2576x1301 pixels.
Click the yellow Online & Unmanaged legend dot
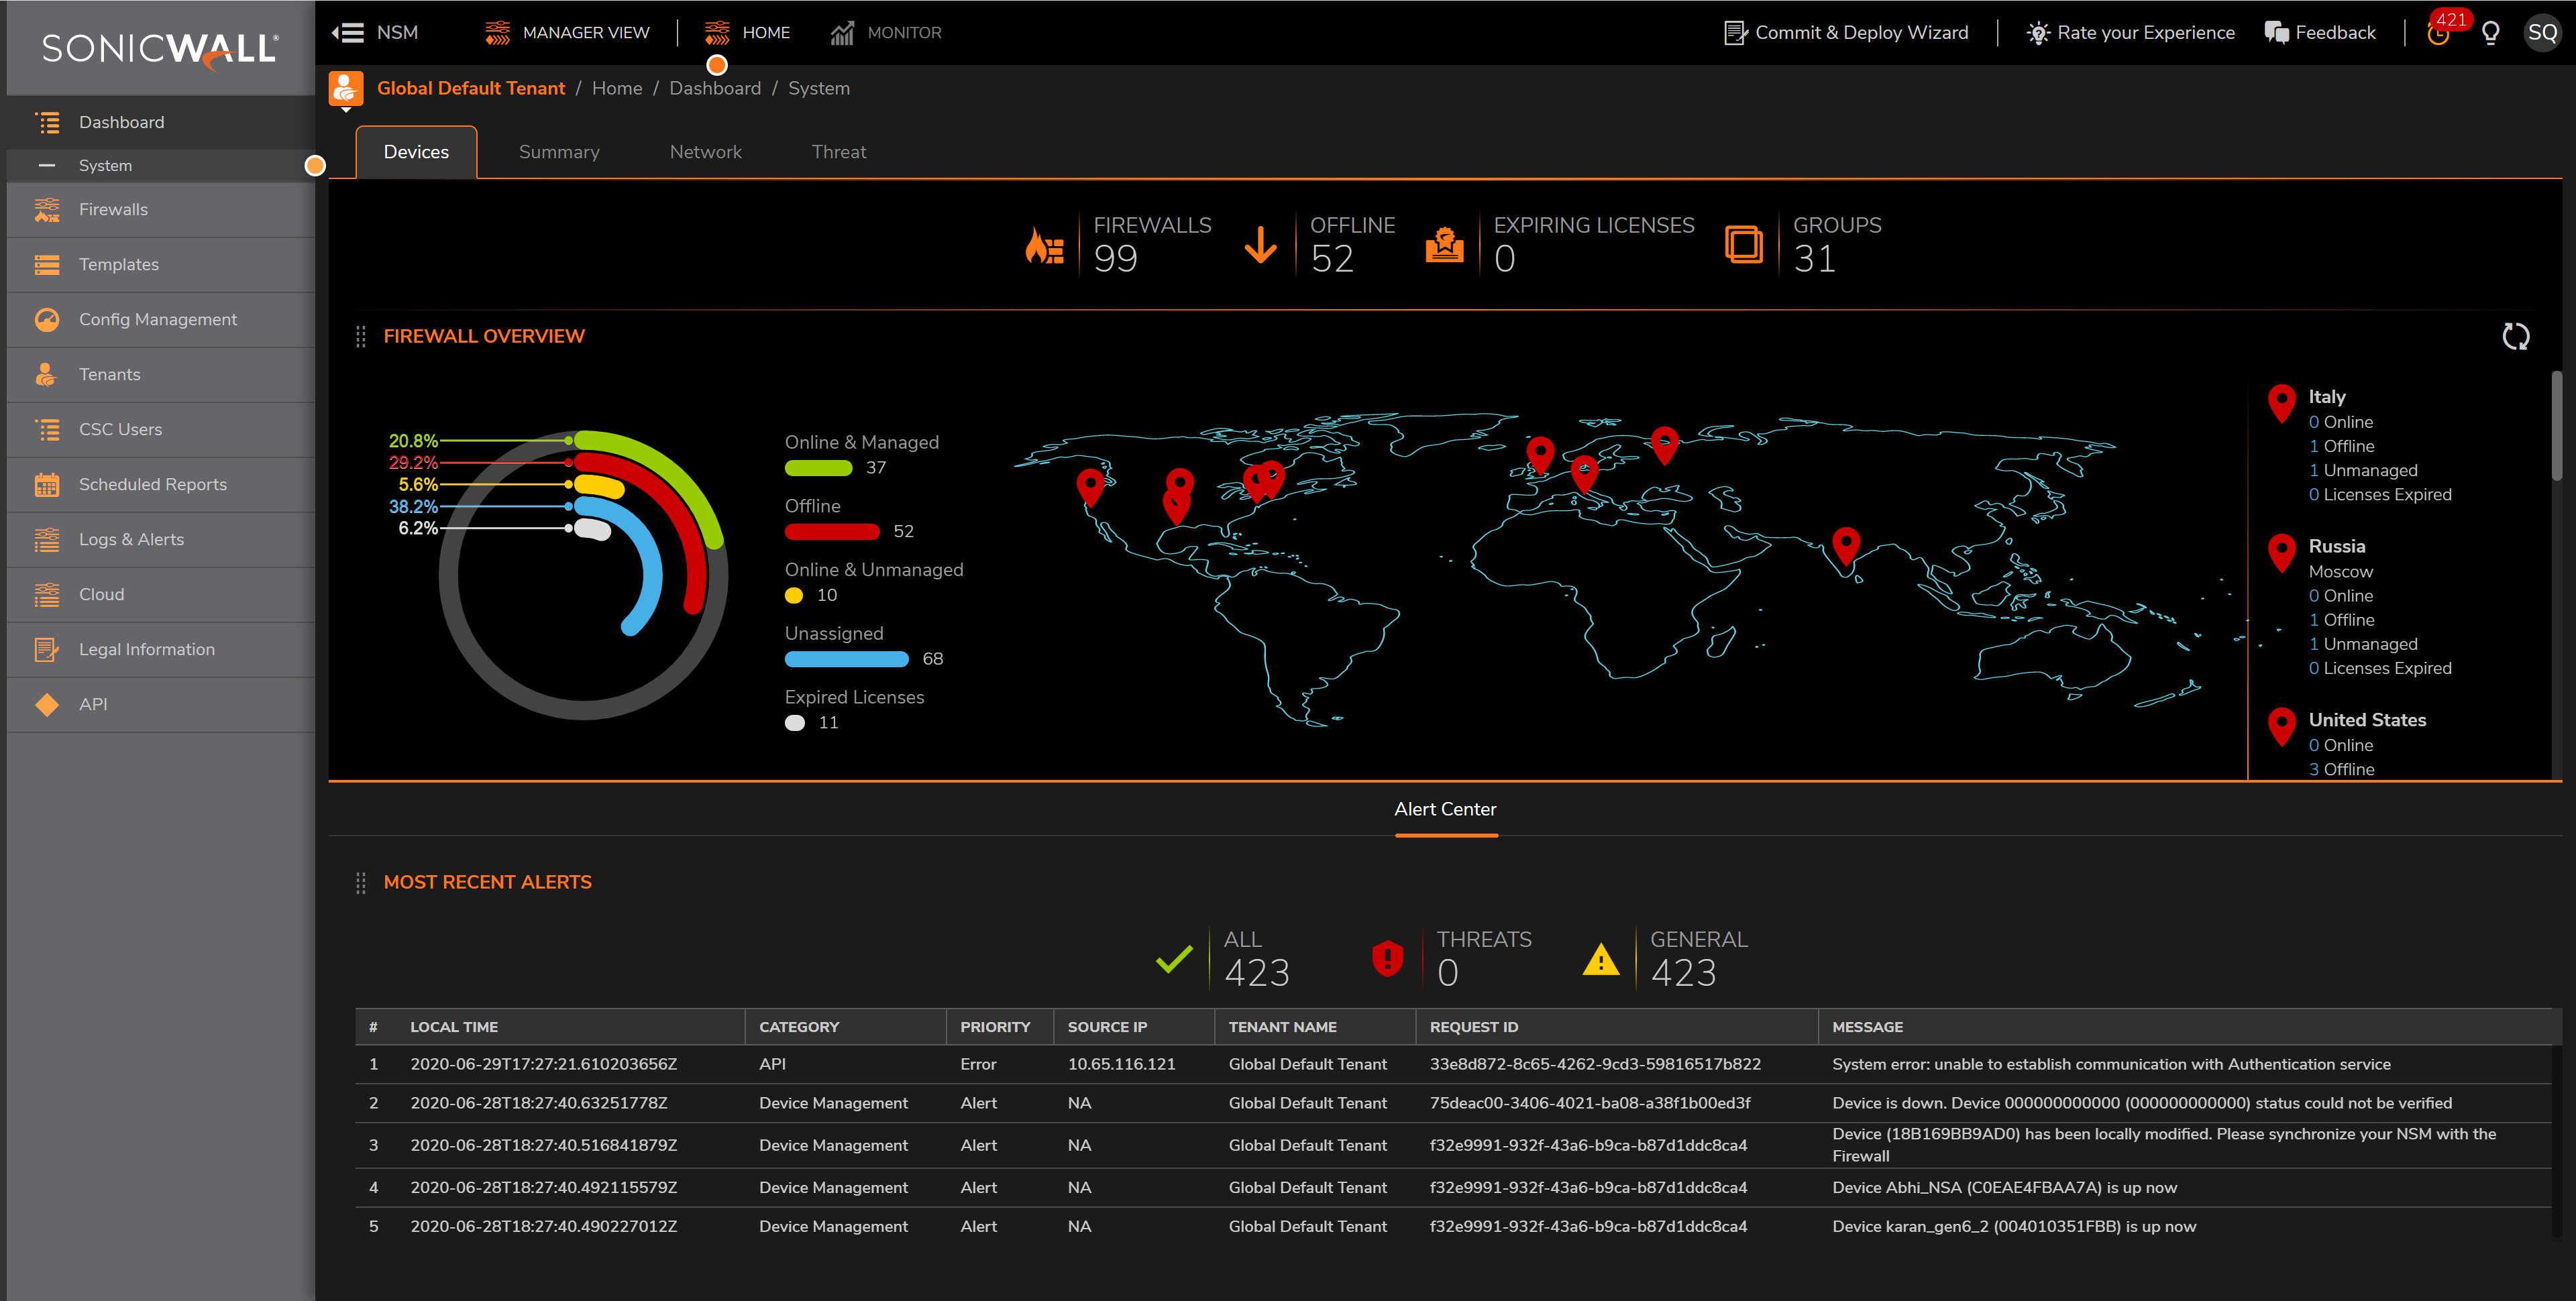click(794, 596)
